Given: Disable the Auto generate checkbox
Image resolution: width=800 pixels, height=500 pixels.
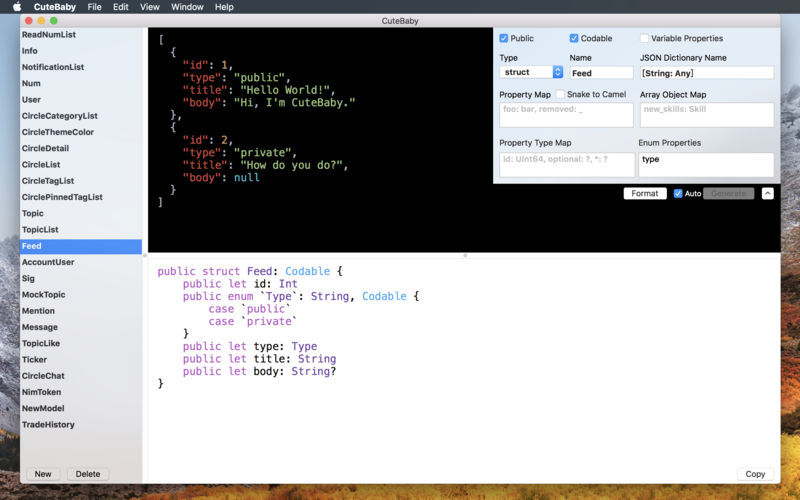Looking at the screenshot, I should (678, 193).
